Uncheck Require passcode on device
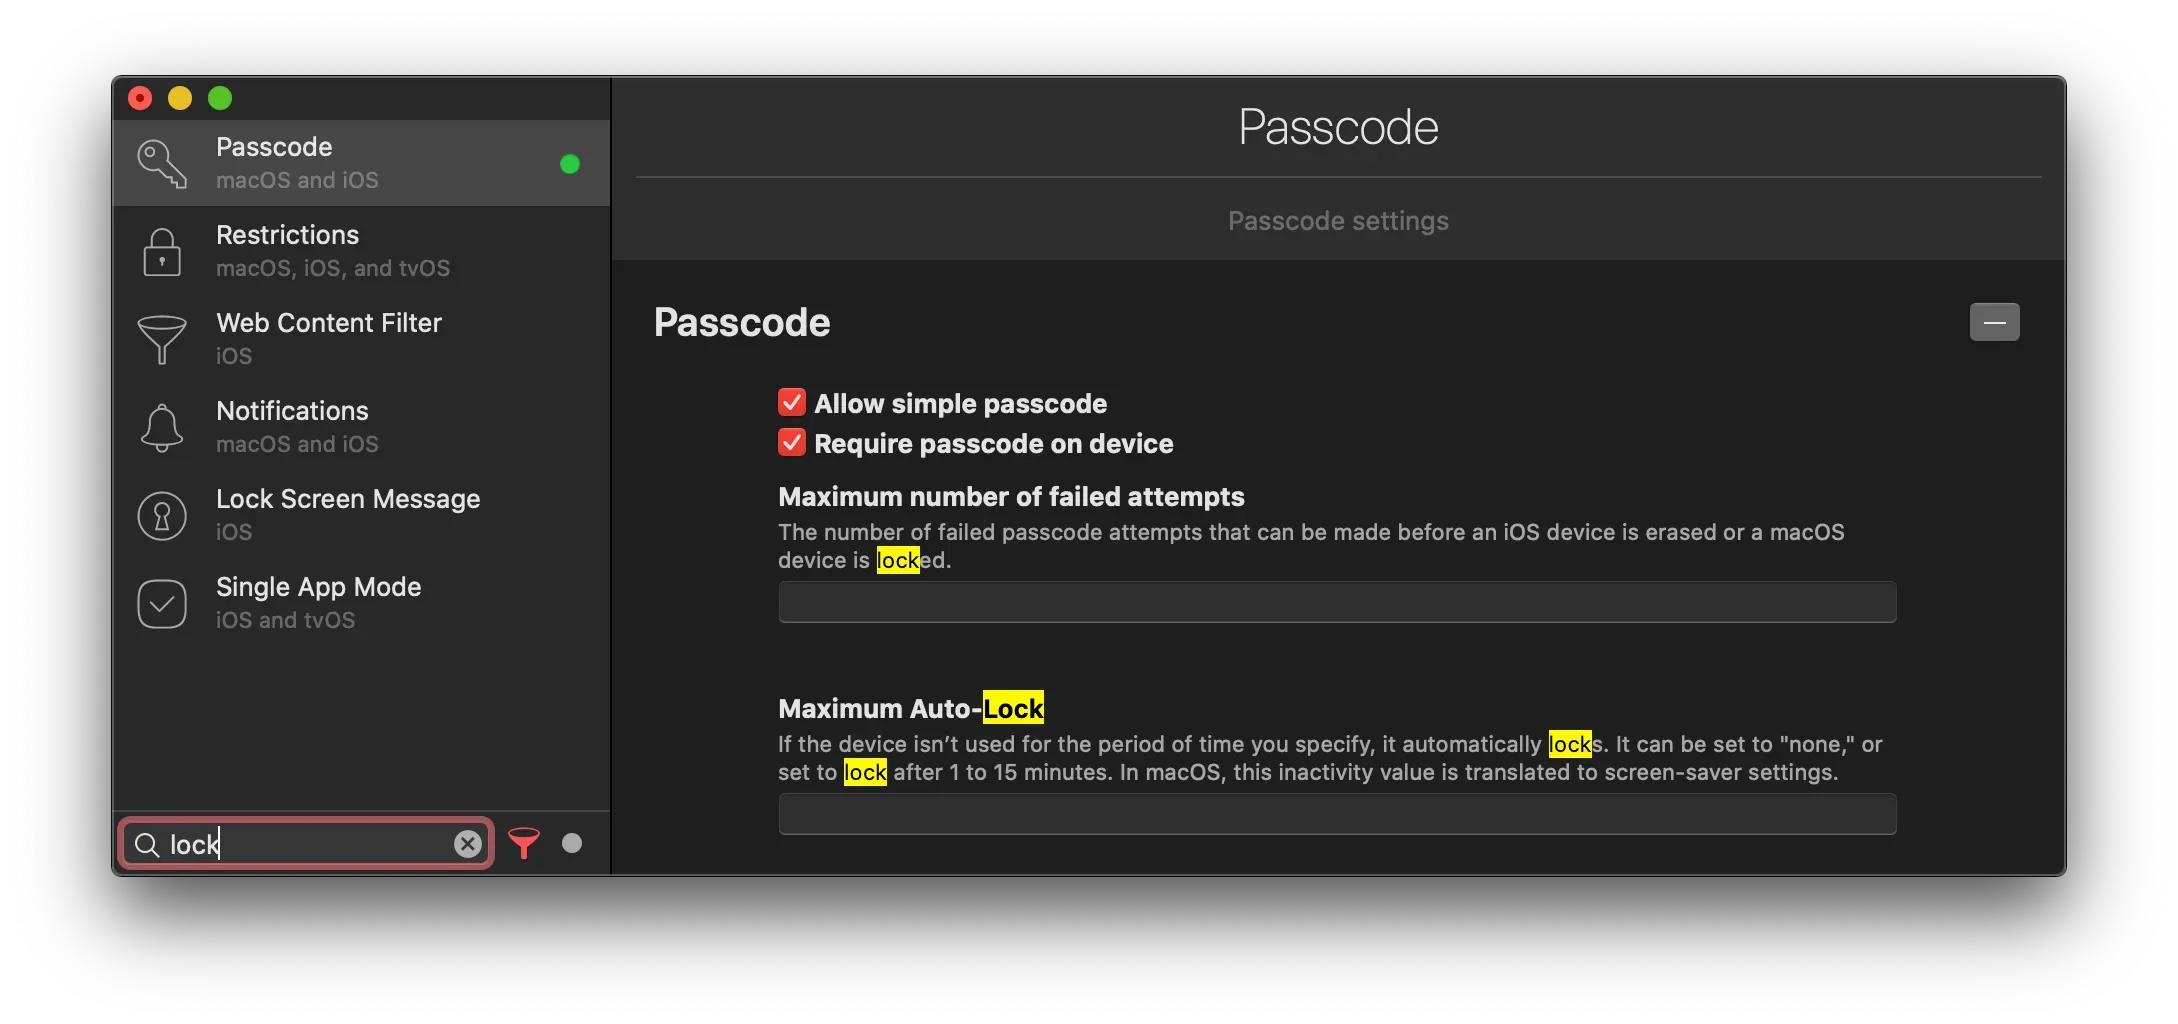The height and width of the screenshot is (1024, 2178). [x=792, y=442]
